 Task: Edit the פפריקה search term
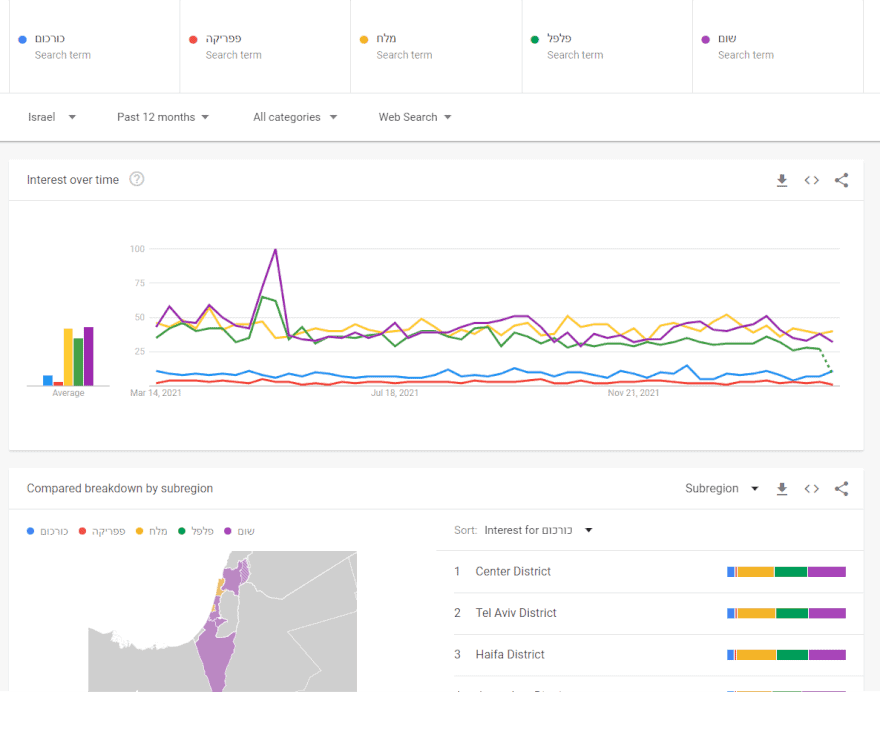tap(265, 46)
